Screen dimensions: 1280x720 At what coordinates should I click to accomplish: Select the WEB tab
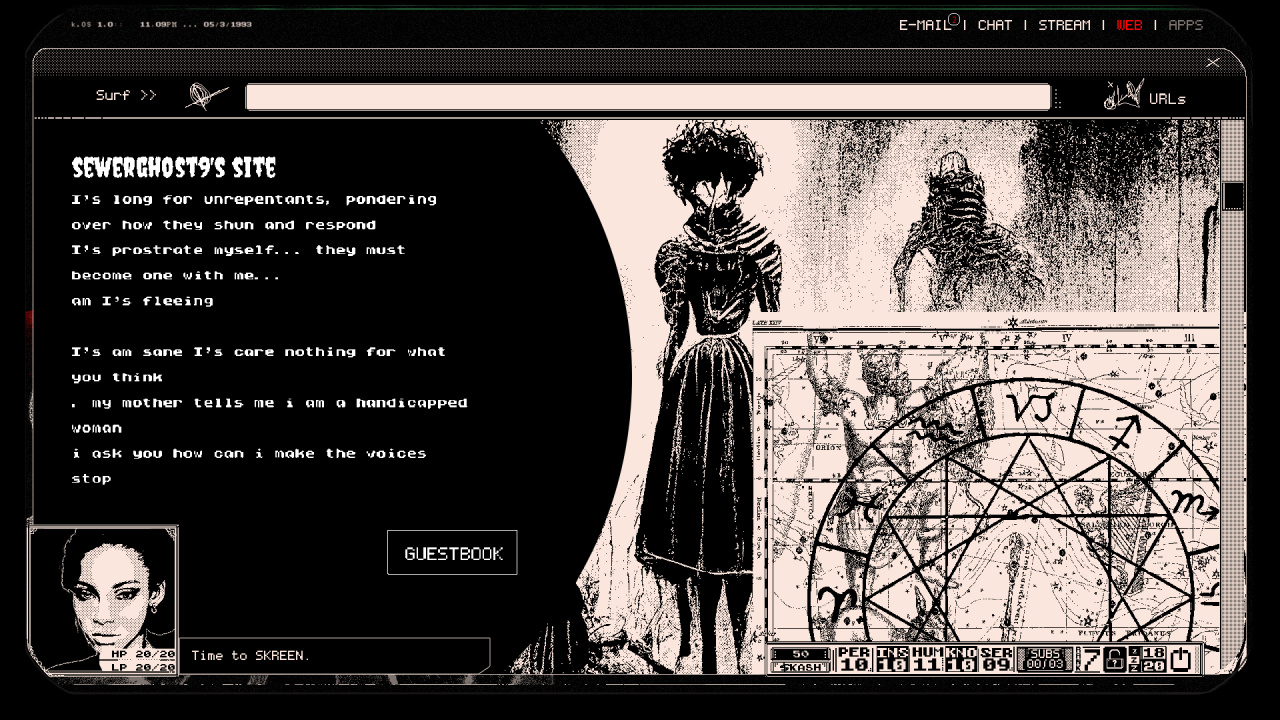[x=1129, y=25]
